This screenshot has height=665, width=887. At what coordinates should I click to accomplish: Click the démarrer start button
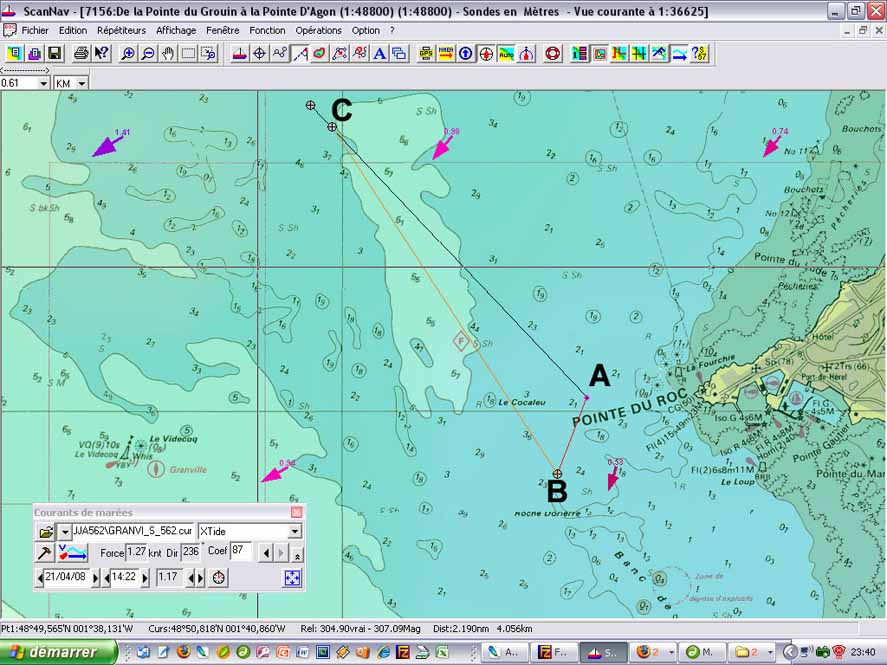click(58, 652)
